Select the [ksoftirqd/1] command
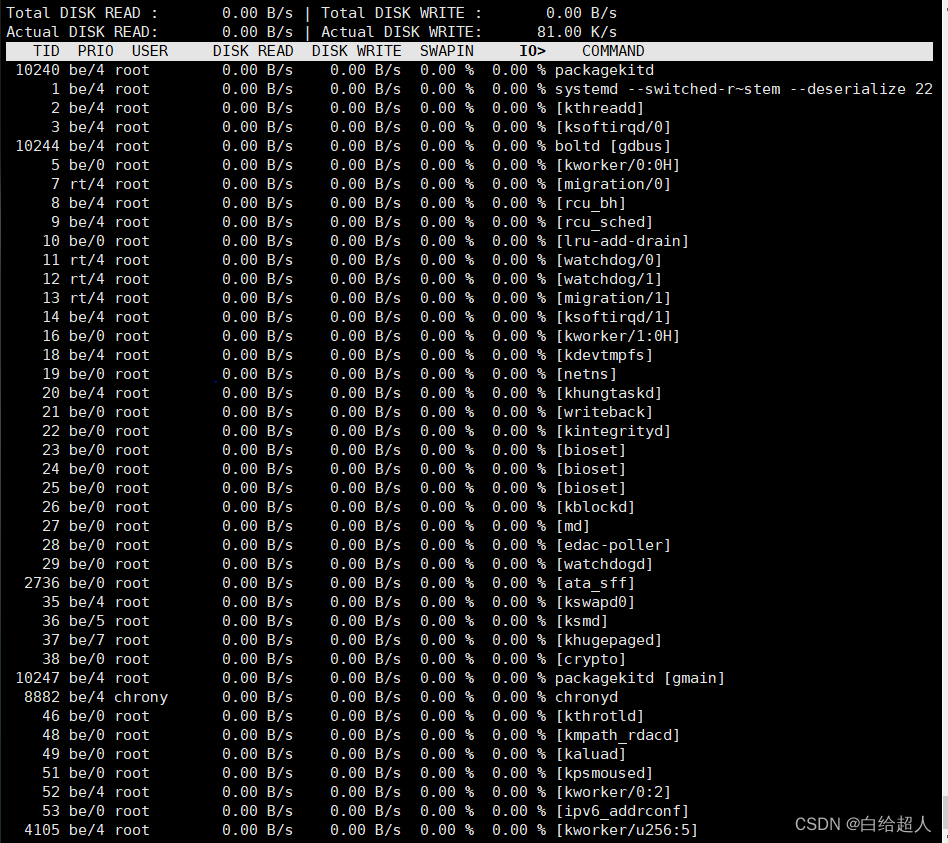 pyautogui.click(x=613, y=317)
